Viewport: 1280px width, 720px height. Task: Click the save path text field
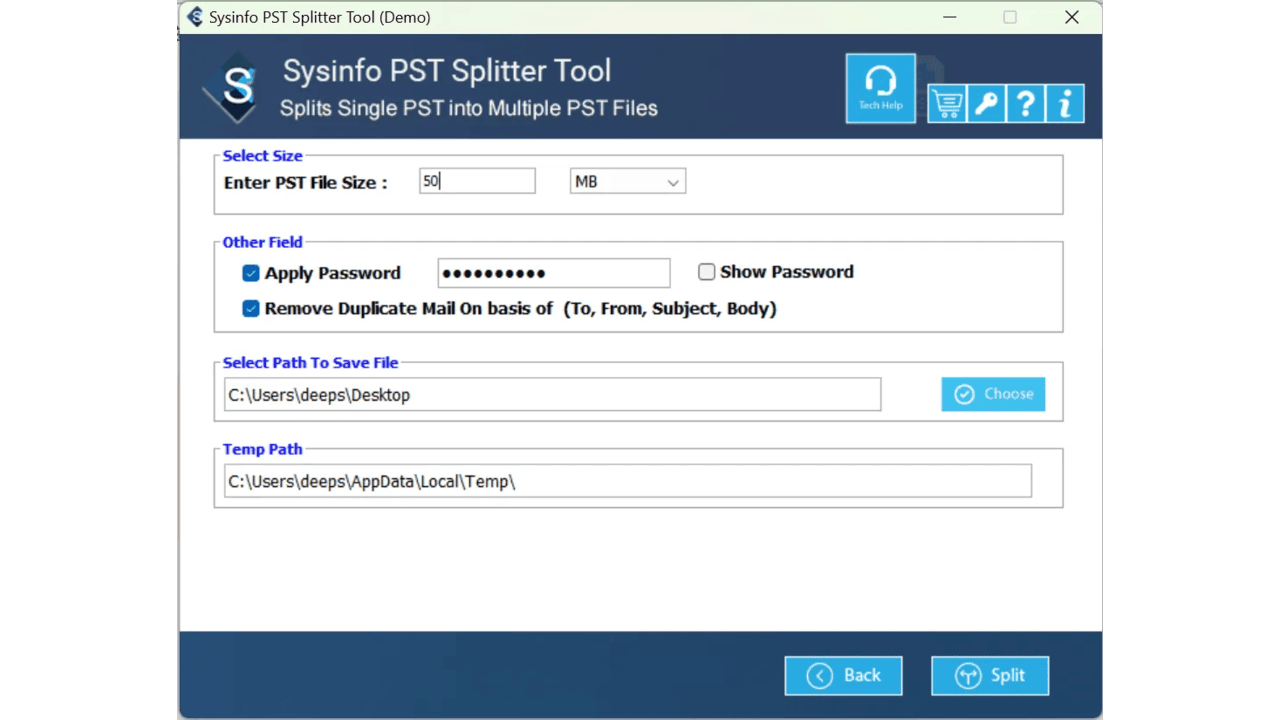[x=552, y=394]
